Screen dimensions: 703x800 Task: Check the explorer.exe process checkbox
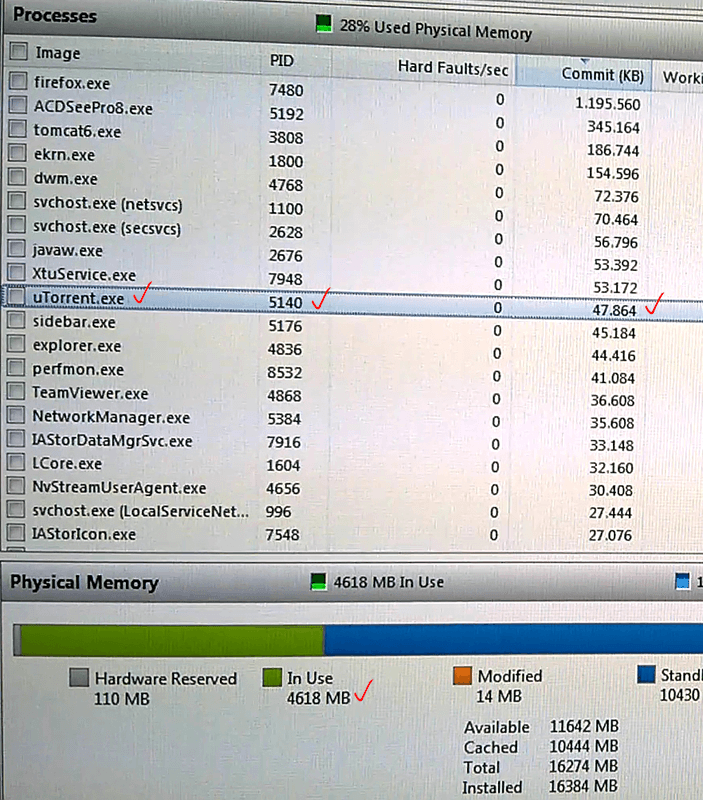(16, 343)
